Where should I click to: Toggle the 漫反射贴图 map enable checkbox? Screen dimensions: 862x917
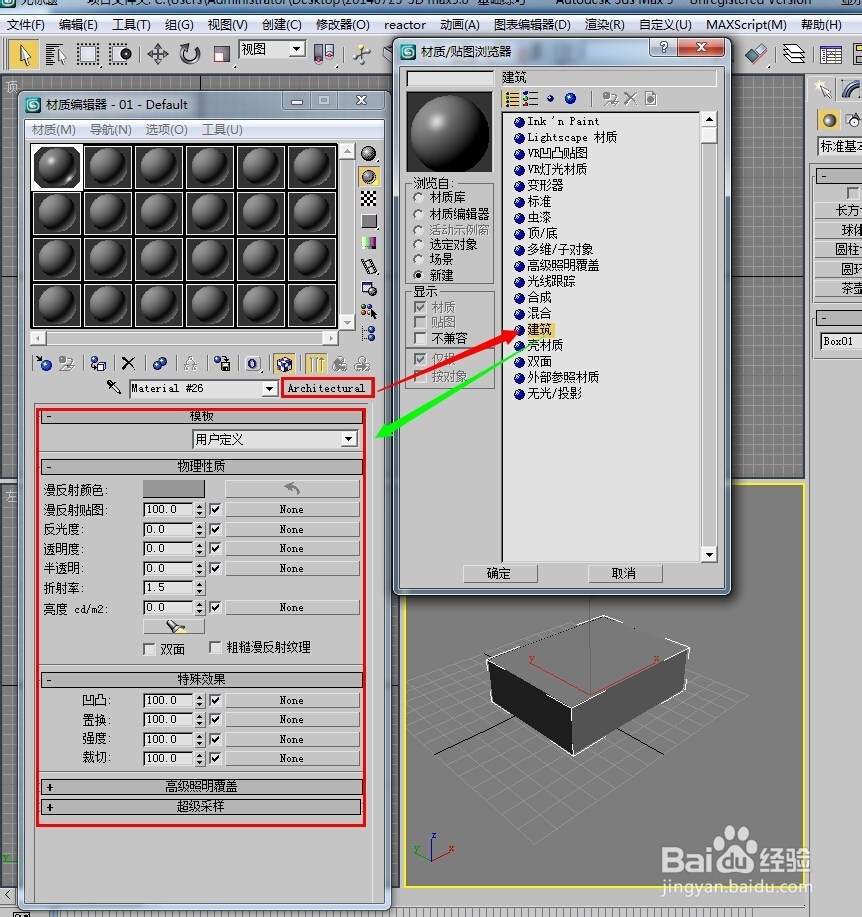[x=215, y=509]
